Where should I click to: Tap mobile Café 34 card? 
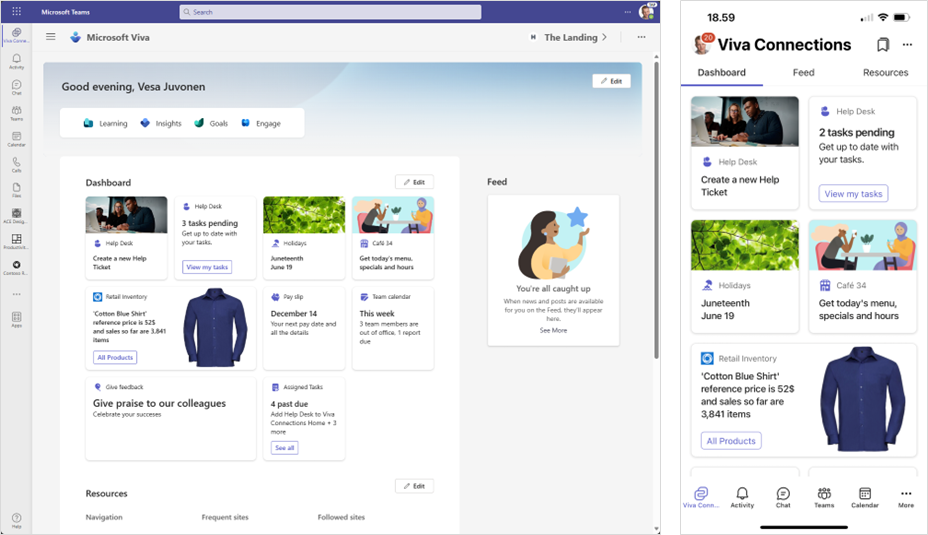point(862,277)
